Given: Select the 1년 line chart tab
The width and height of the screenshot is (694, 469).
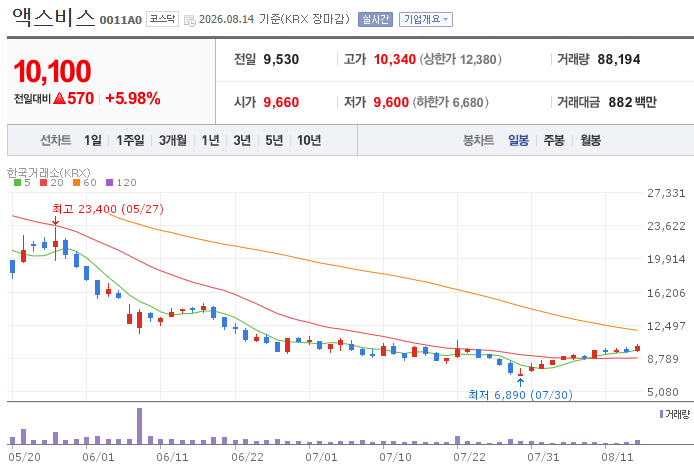Looking at the screenshot, I should 210,140.
